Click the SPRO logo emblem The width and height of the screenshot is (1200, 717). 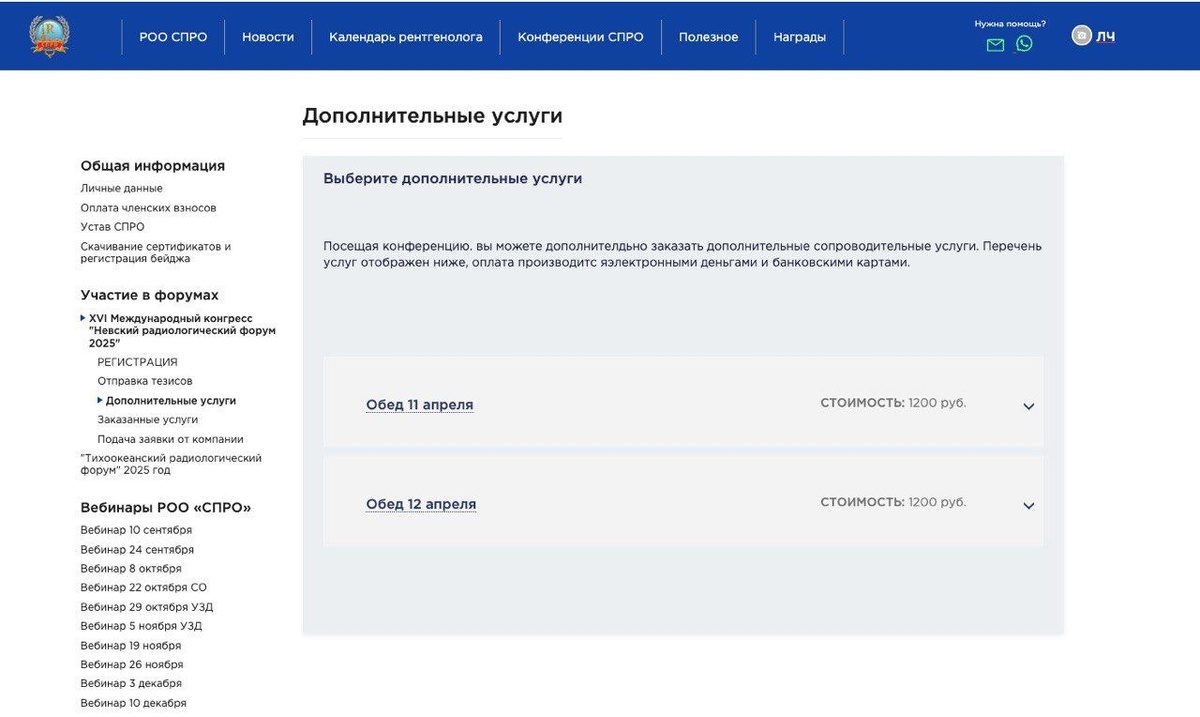[50, 36]
